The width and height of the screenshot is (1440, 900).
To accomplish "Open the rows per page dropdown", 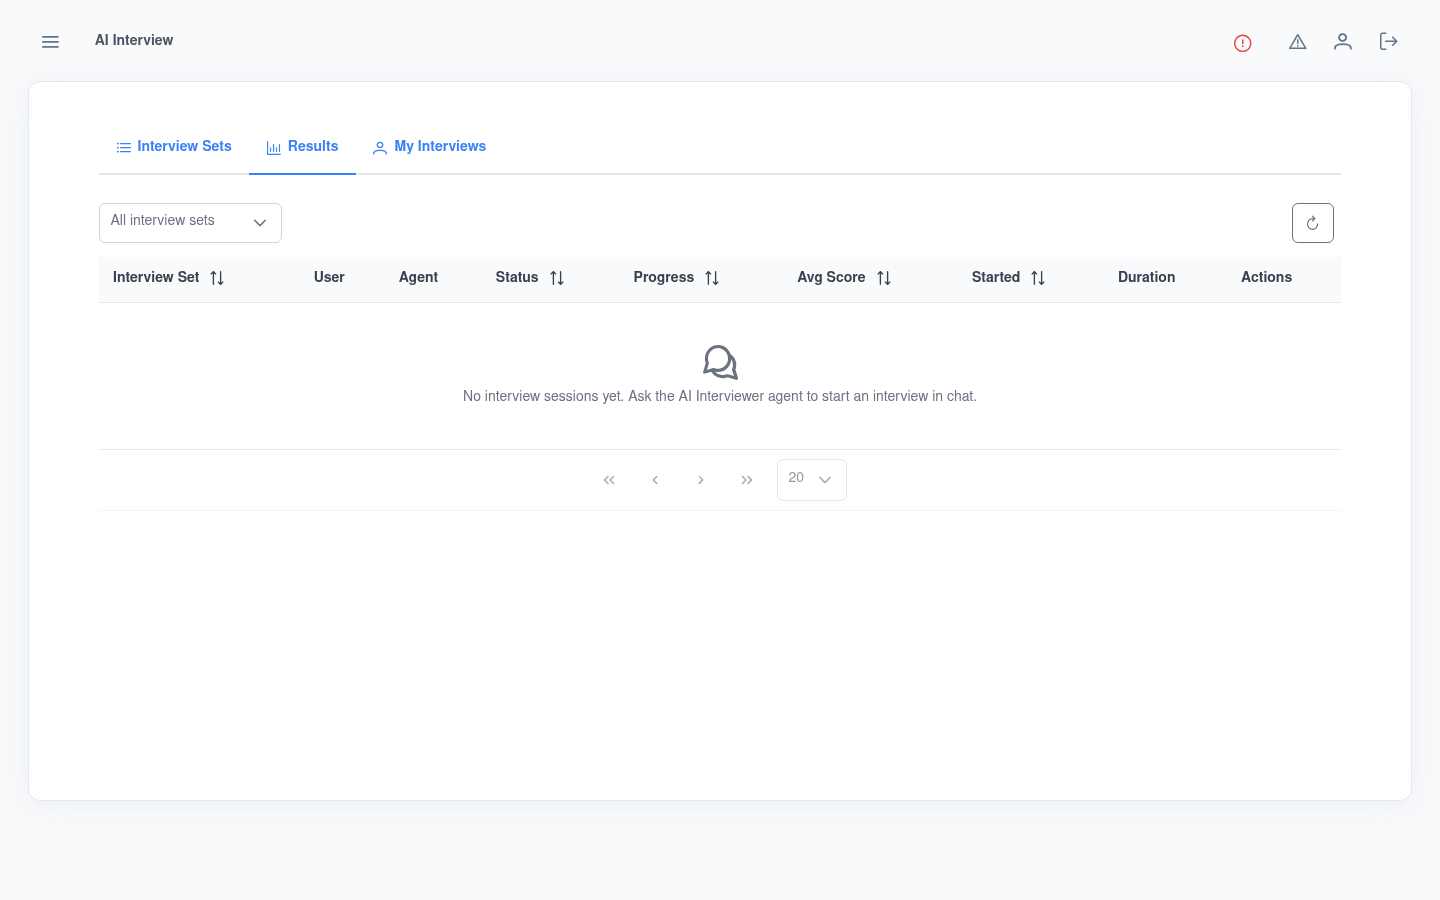I will tap(812, 480).
